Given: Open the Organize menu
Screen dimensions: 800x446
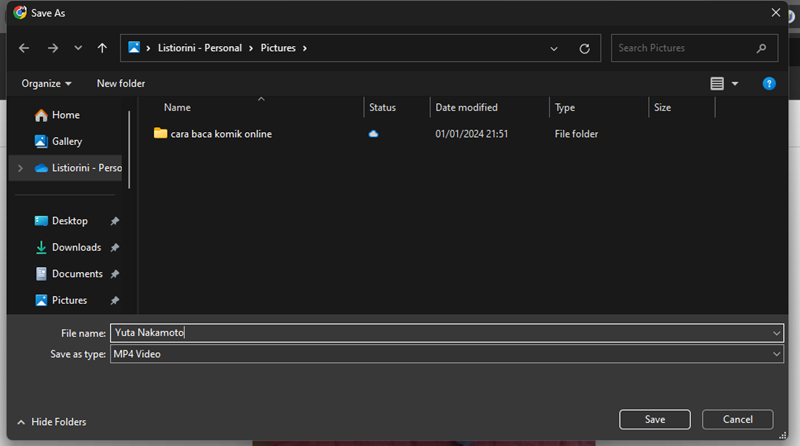Looking at the screenshot, I should pos(46,84).
